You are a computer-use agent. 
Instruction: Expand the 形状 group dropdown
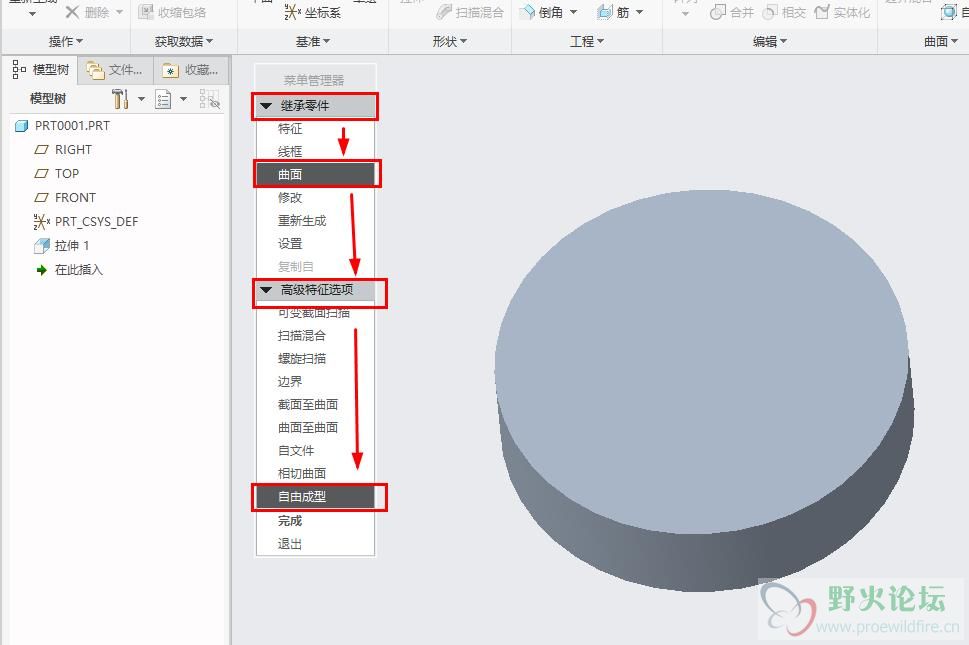(449, 41)
